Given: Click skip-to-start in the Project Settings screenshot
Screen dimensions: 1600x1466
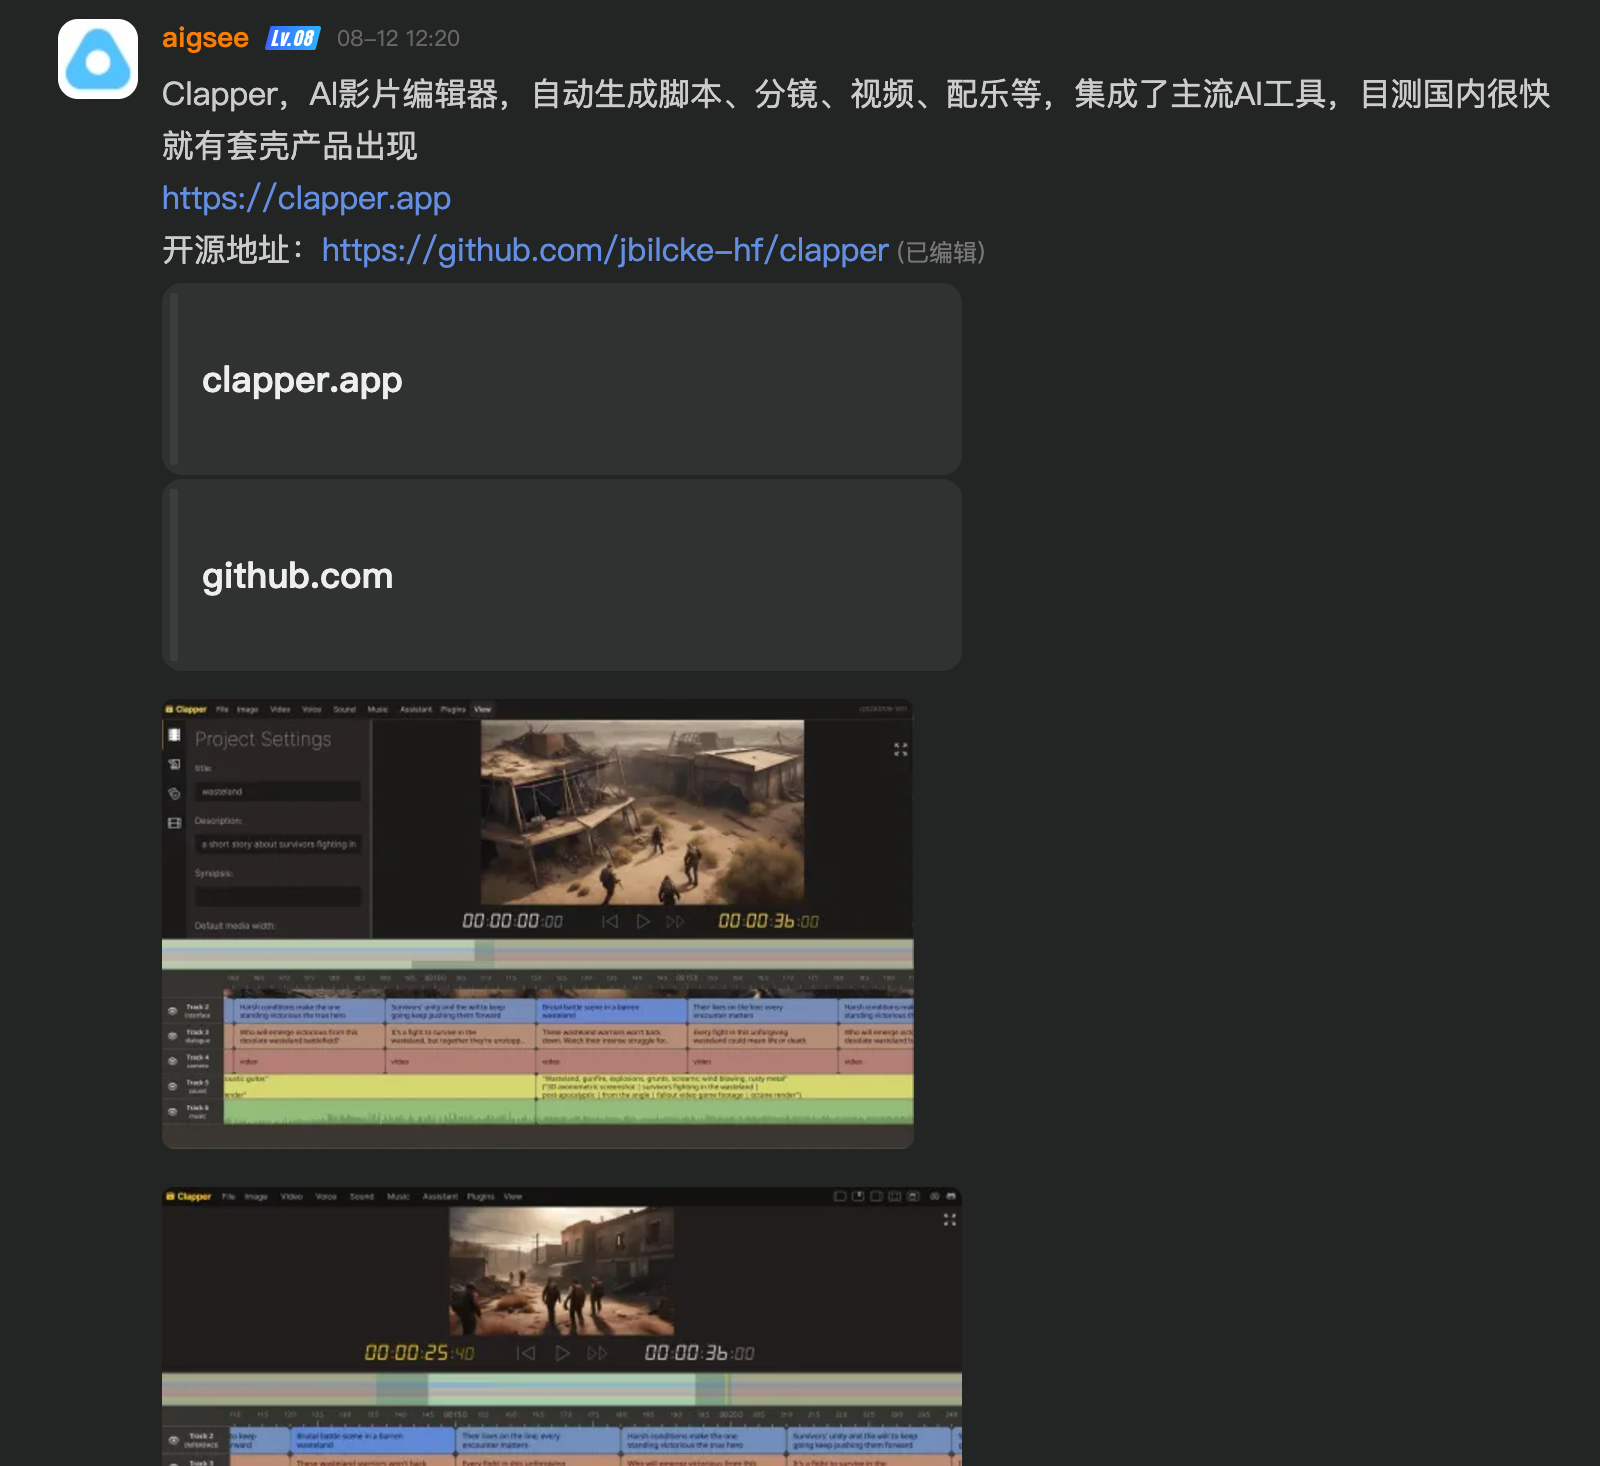Looking at the screenshot, I should pyautogui.click(x=610, y=921).
